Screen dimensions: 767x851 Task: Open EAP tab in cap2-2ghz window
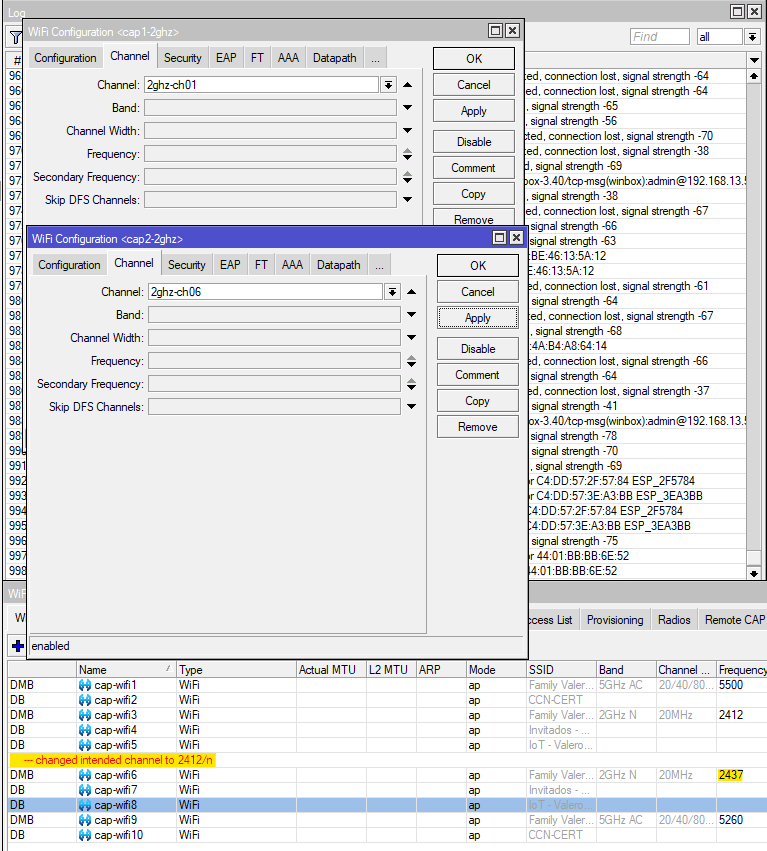[x=230, y=265]
